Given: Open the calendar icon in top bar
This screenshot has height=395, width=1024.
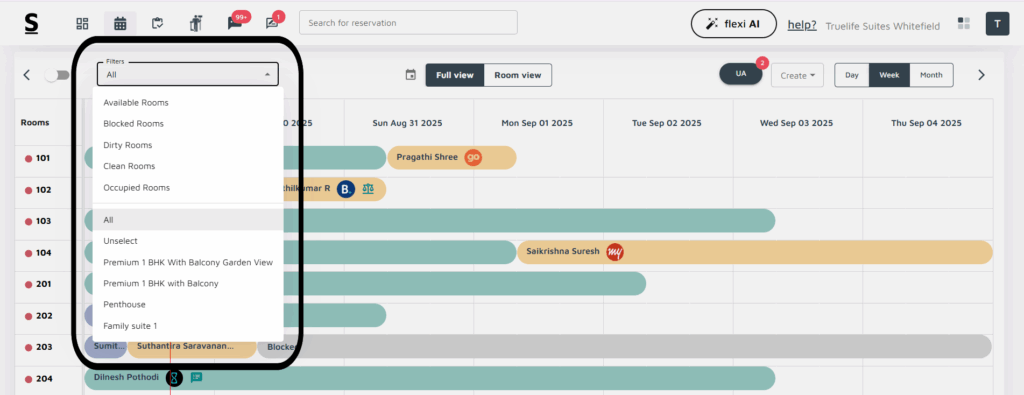Looking at the screenshot, I should 120,24.
